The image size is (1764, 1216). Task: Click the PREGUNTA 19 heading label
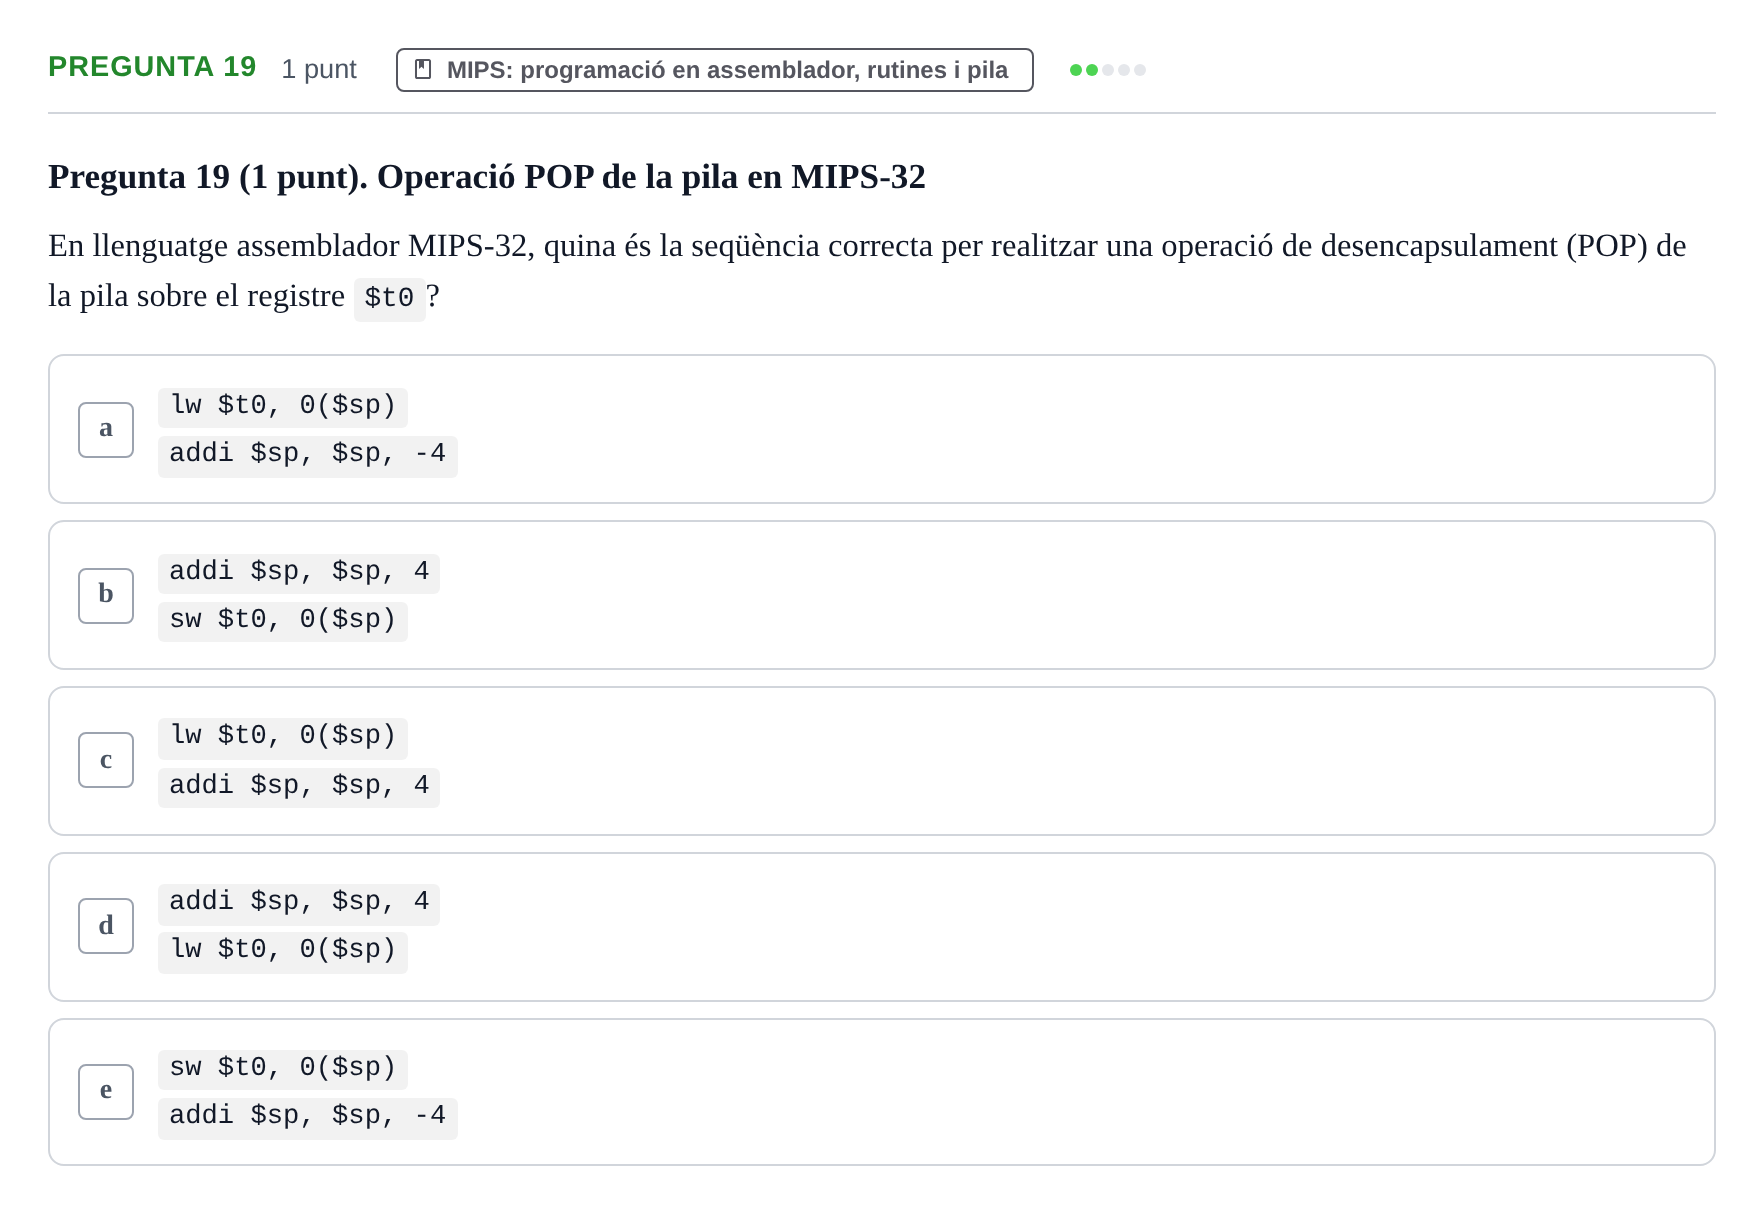152,67
